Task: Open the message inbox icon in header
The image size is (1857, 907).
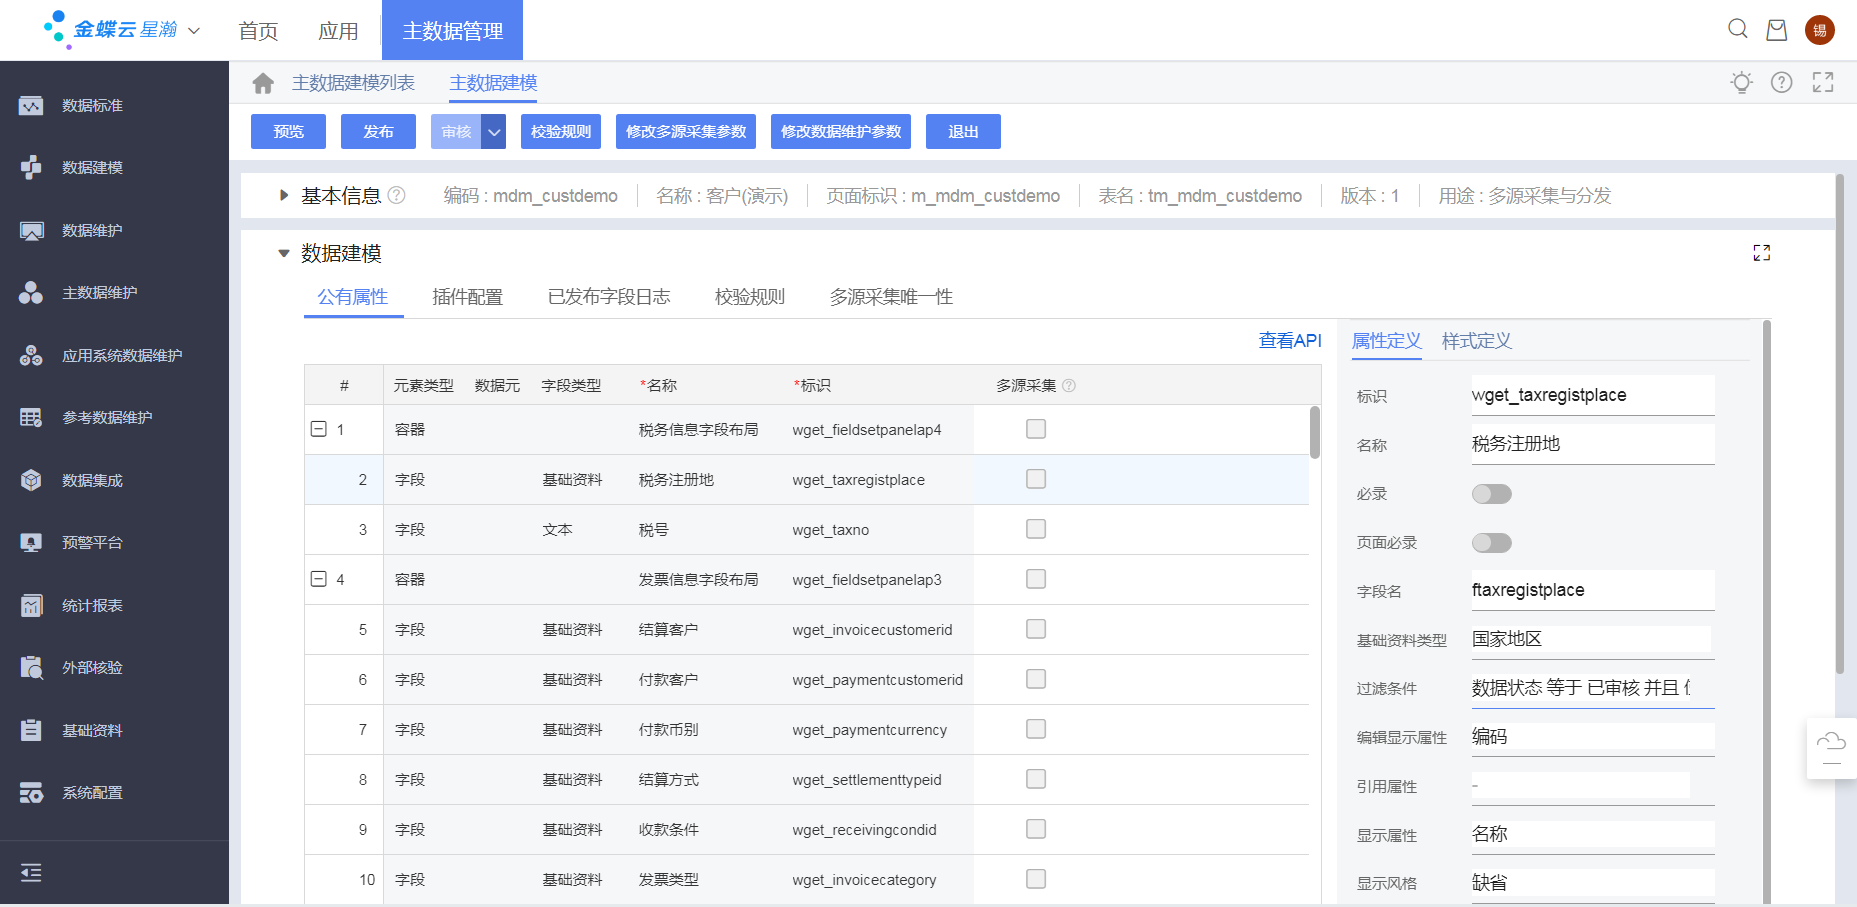Action: tap(1777, 30)
